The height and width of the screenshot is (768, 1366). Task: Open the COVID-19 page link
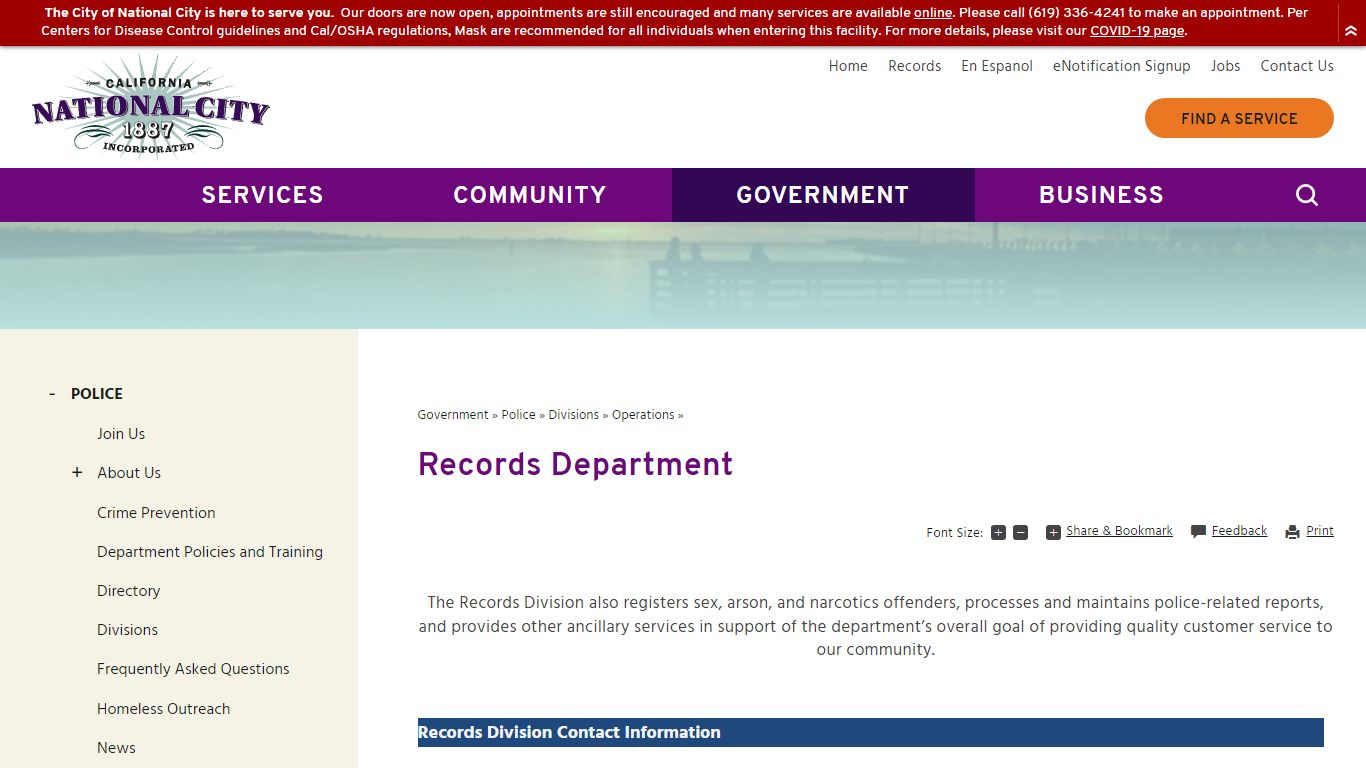(x=1137, y=31)
